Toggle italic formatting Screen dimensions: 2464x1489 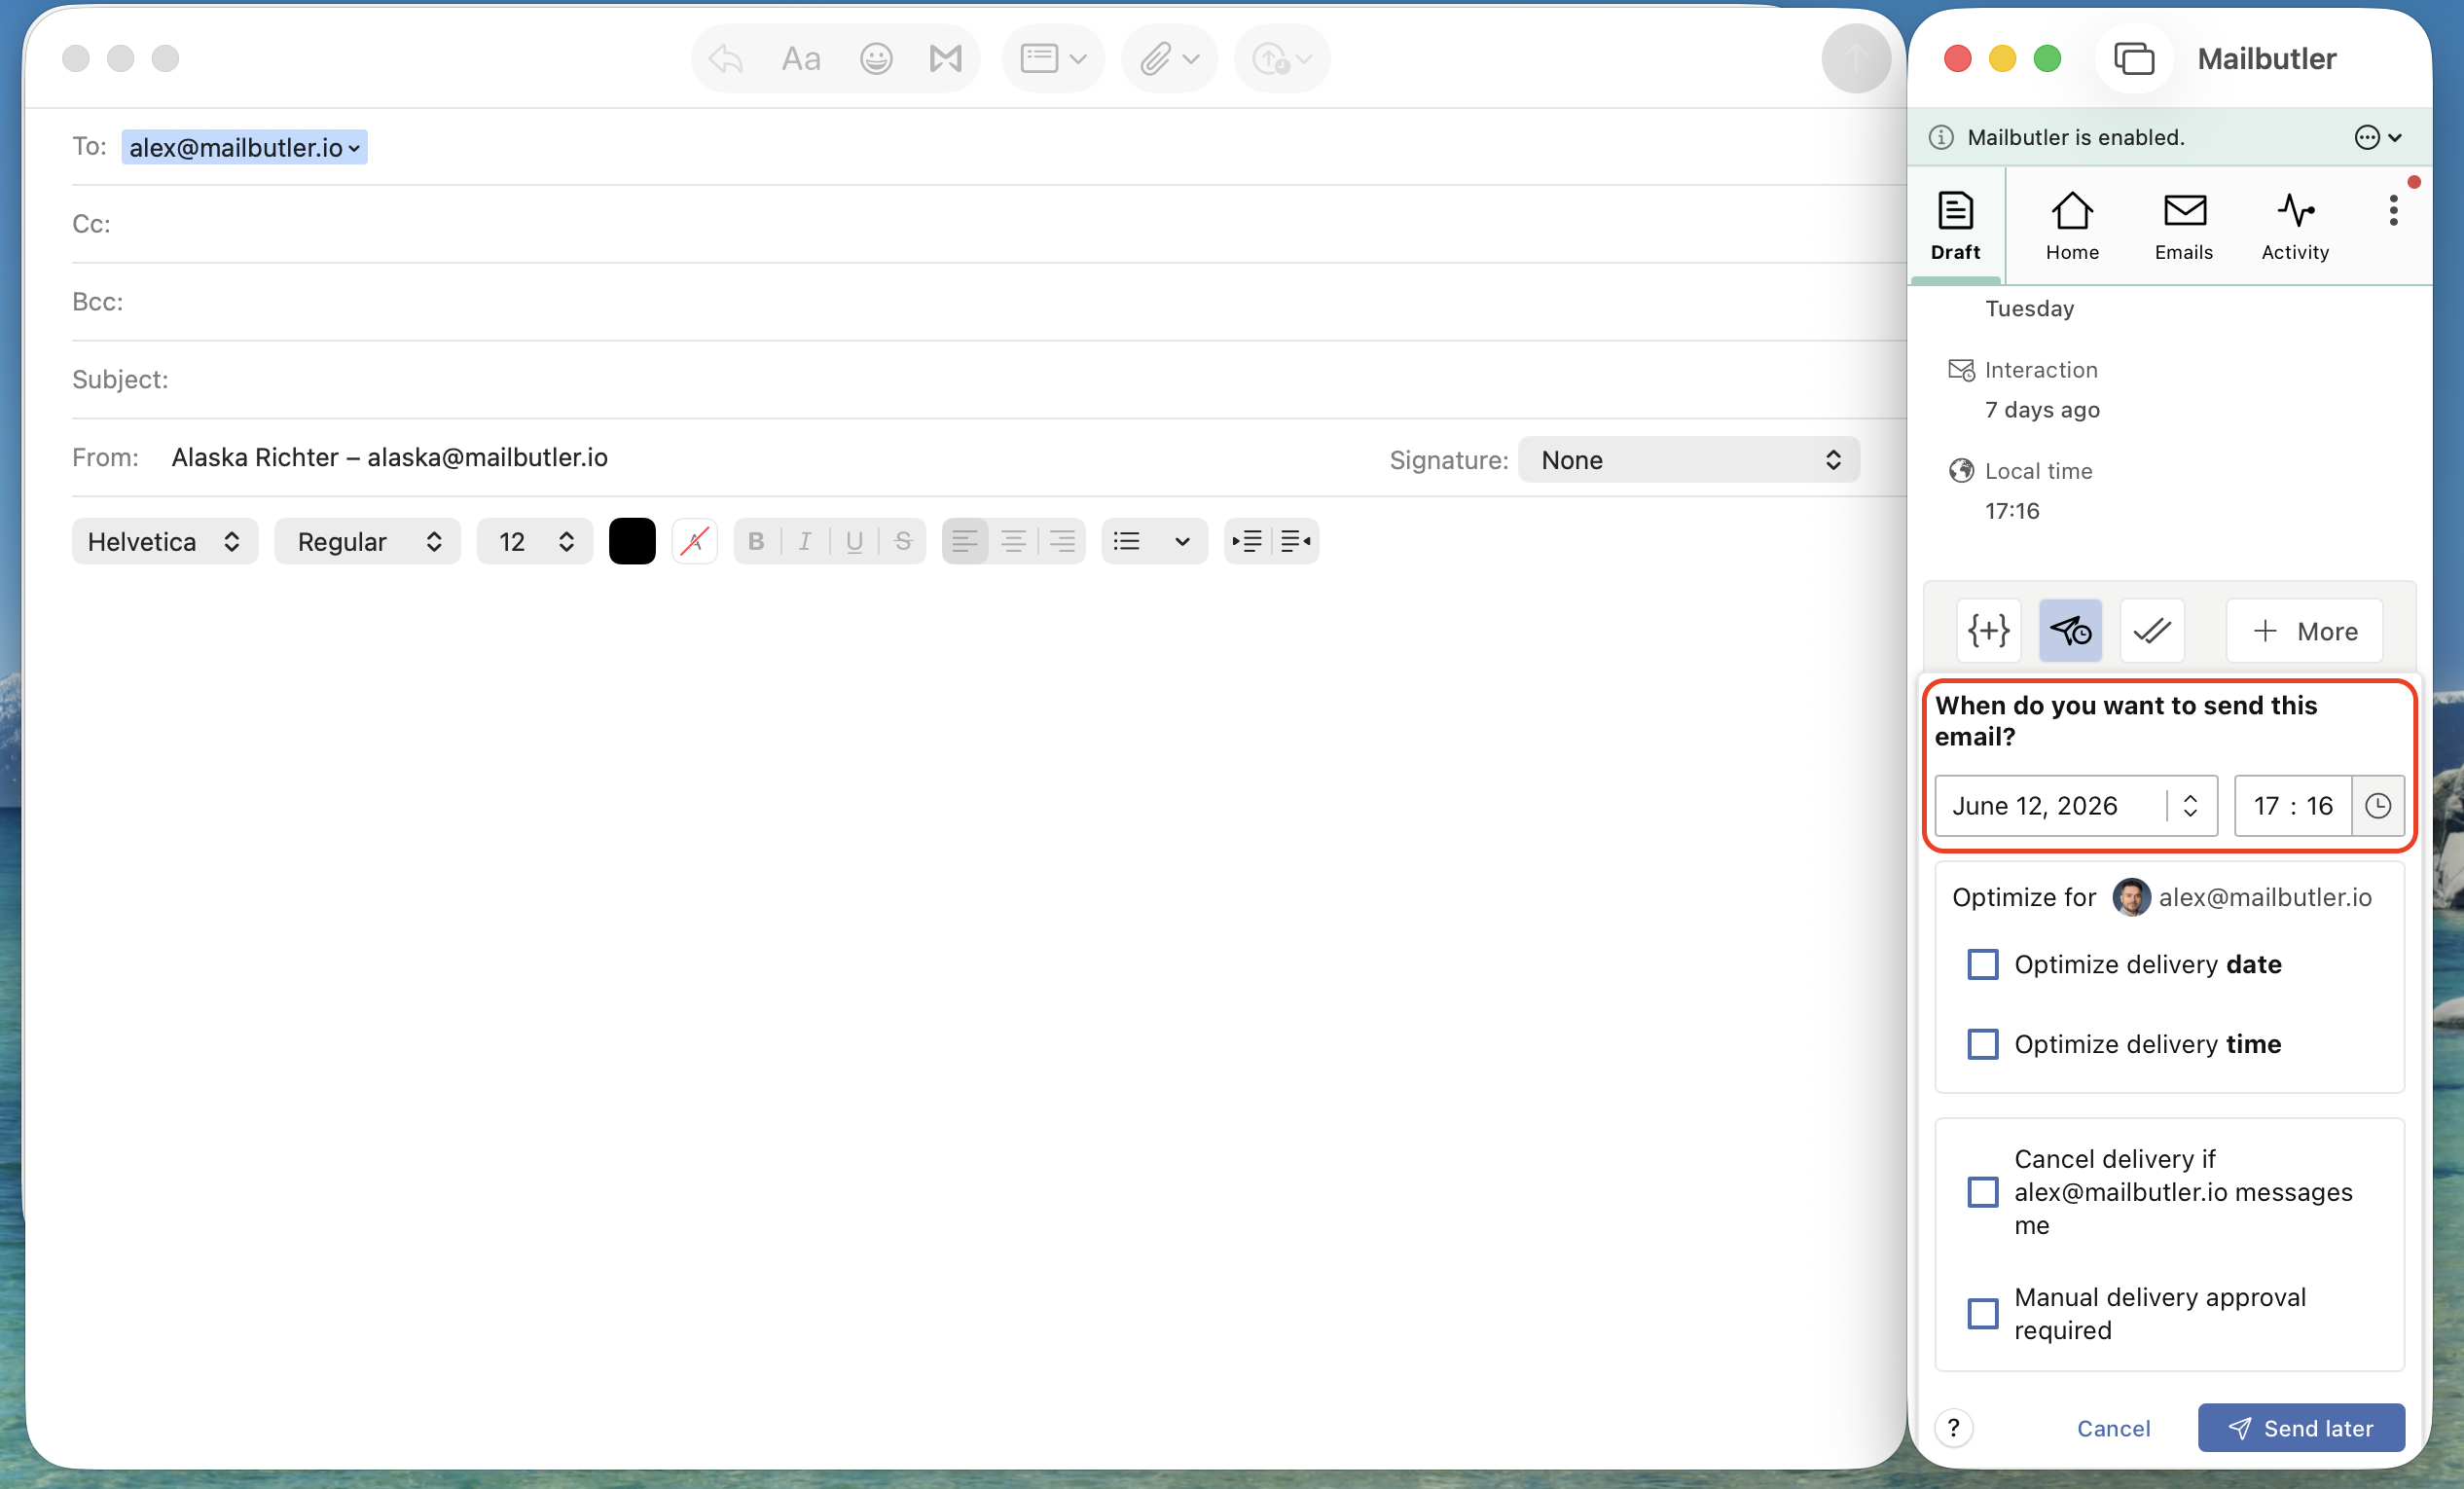point(805,541)
